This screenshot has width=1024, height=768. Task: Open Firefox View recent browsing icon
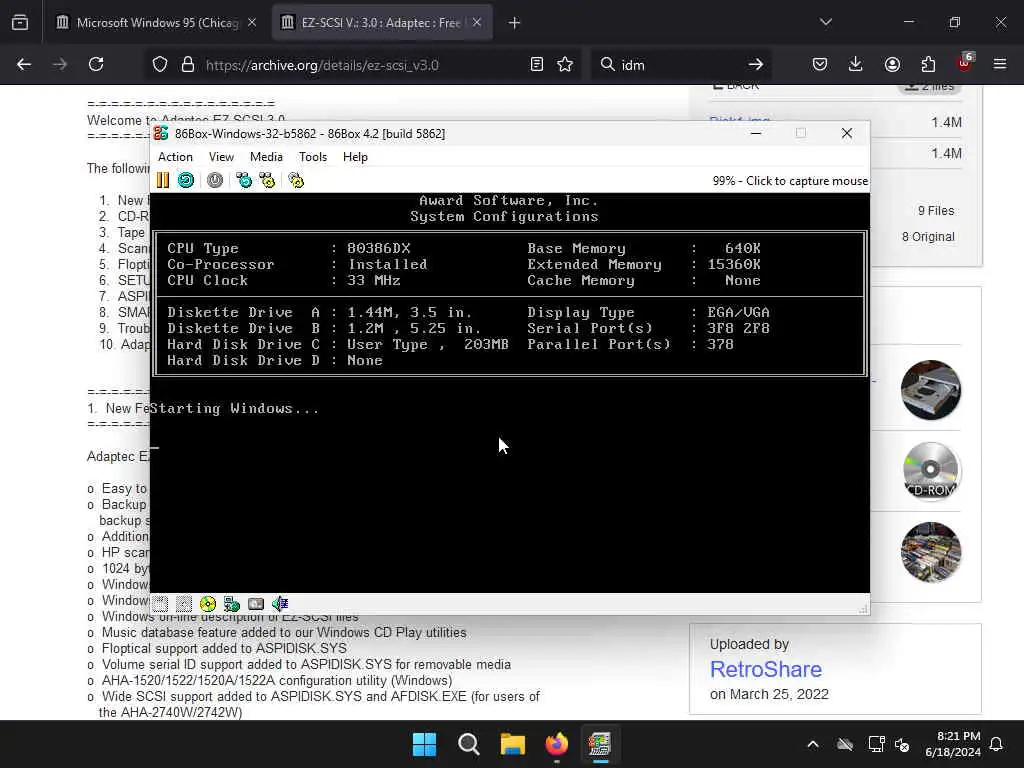[20, 23]
